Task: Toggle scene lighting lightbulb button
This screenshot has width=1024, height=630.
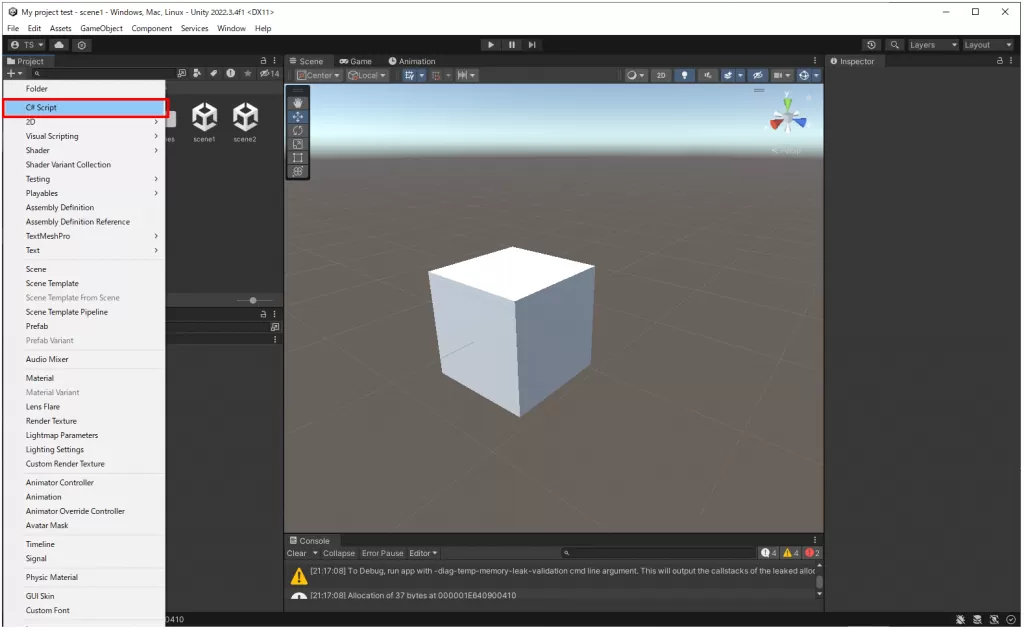Action: [x=685, y=75]
